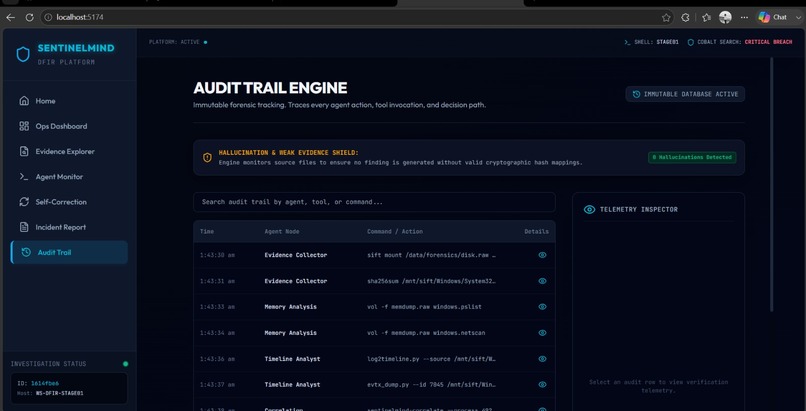Click host name WS-DFIR-STAGE01
Viewport: 806px width, 411px height.
[59, 393]
